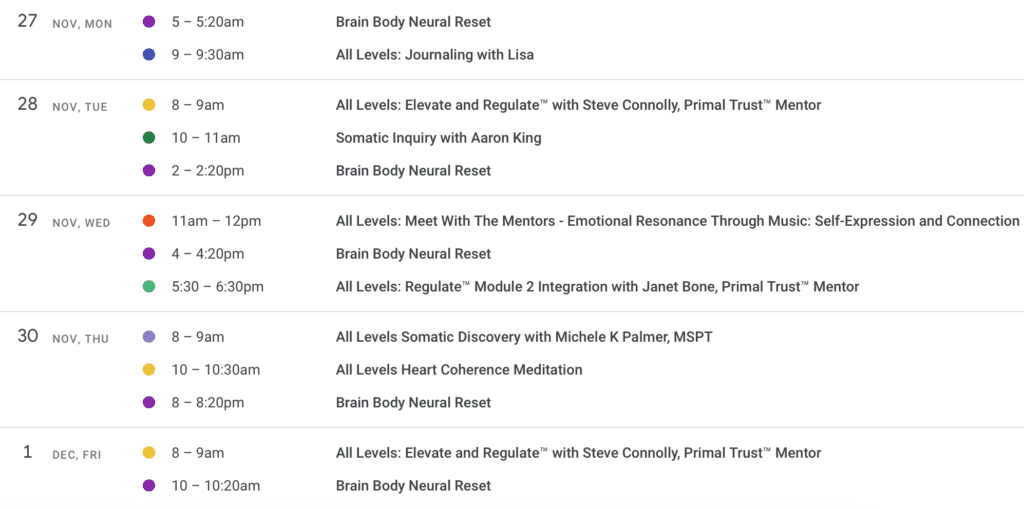
Task: Select date 29 Nov, Wed
Action: coord(27,220)
